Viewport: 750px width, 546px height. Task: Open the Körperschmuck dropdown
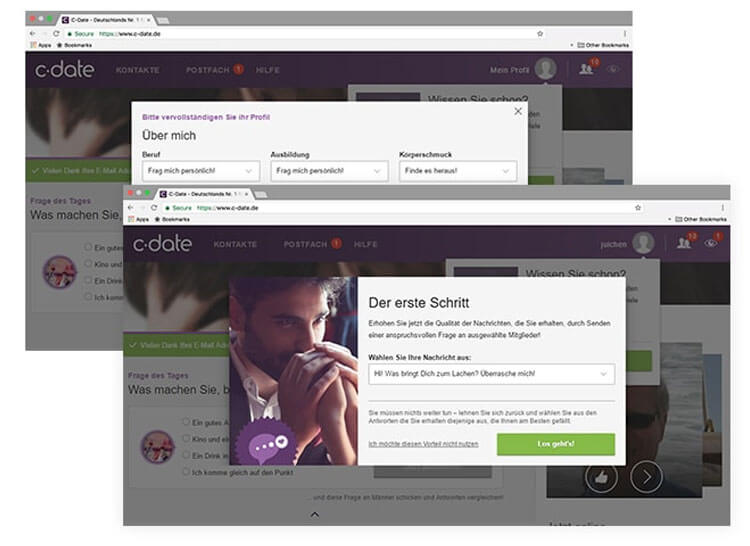[458, 171]
